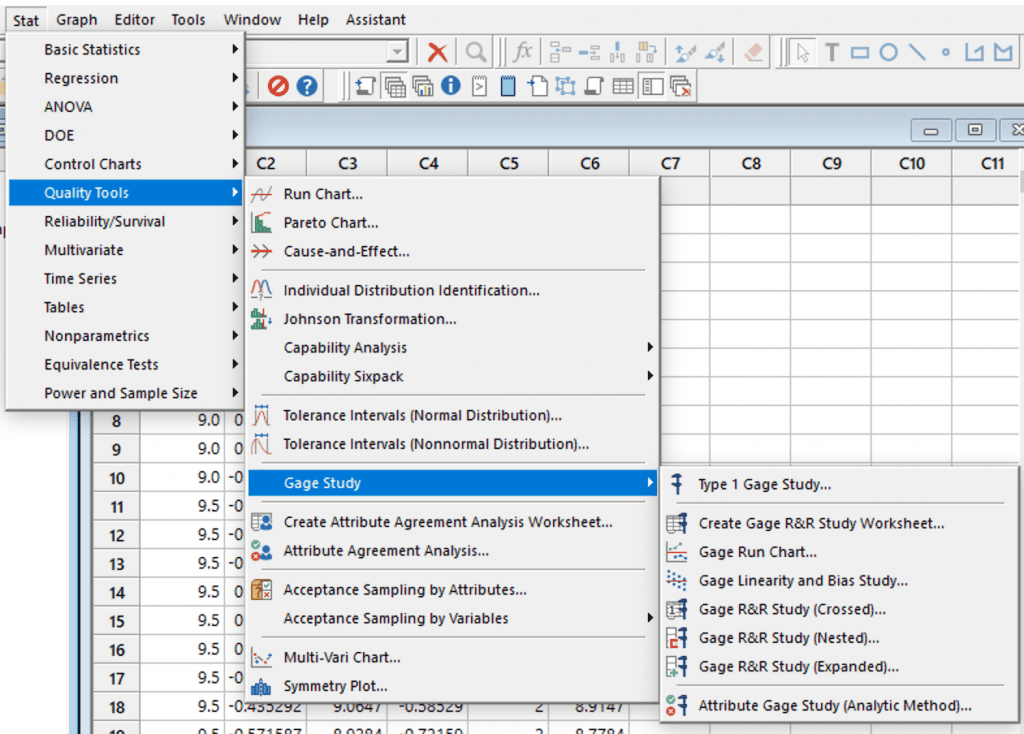
Task: Click the red X cancel icon in toolbar
Action: (437, 52)
